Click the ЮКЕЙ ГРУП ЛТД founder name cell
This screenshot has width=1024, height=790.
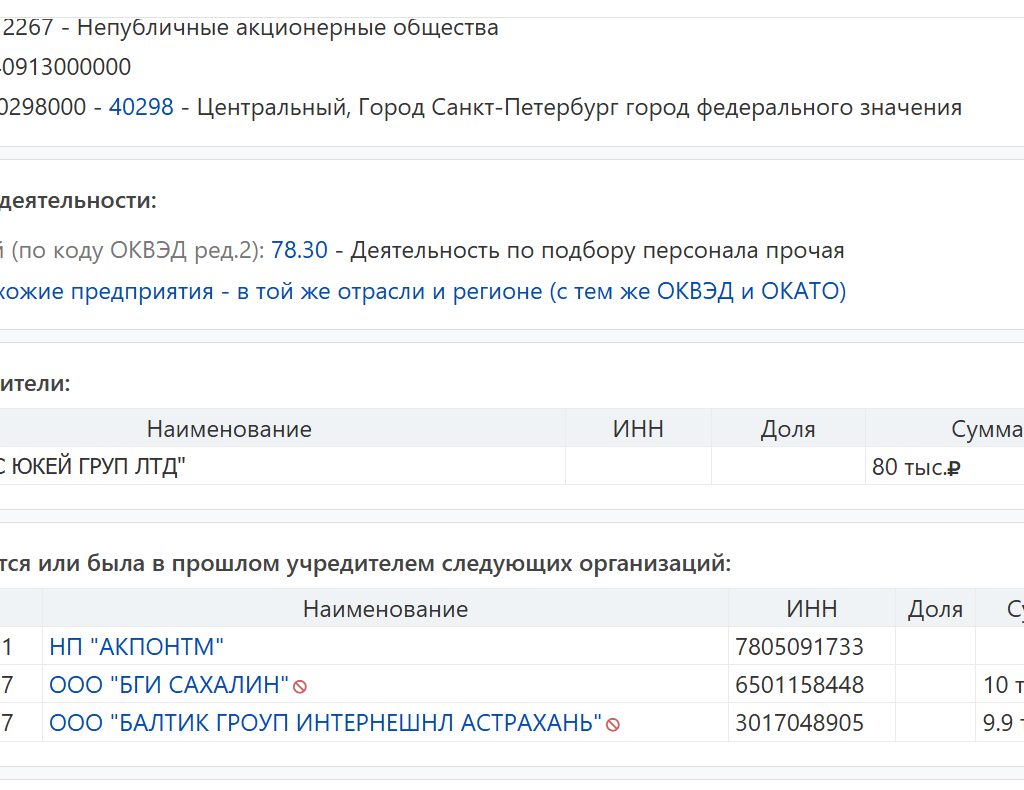click(x=95, y=467)
